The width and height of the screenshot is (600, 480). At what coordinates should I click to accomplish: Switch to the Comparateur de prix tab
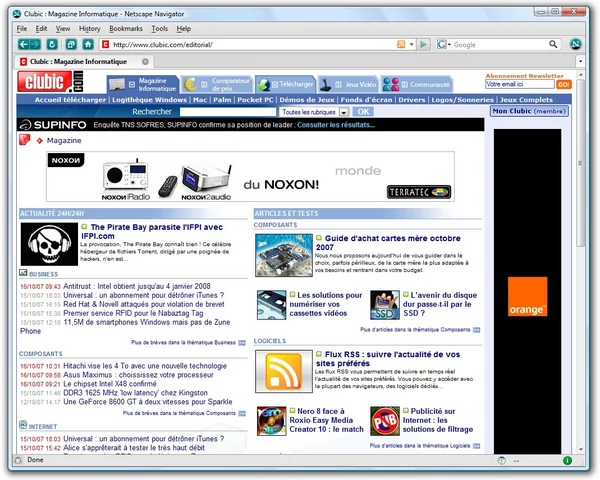(217, 84)
